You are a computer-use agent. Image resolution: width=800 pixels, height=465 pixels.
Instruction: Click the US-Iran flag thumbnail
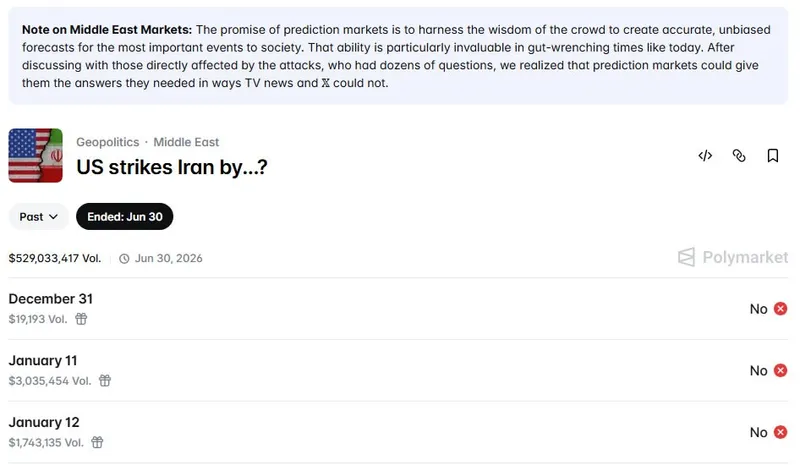36,156
